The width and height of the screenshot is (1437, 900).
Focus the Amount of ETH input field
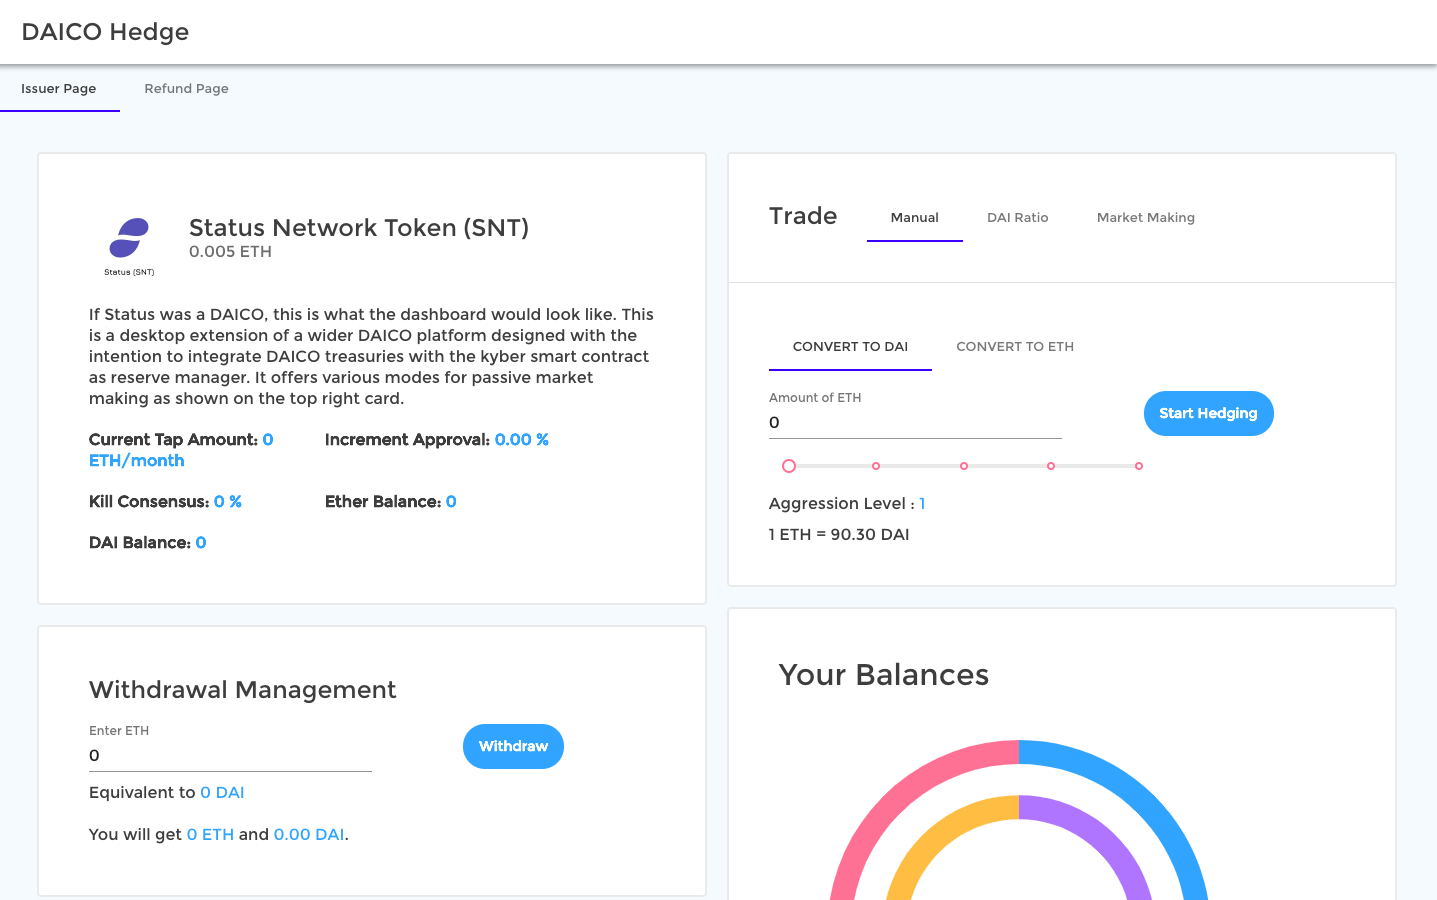point(915,423)
